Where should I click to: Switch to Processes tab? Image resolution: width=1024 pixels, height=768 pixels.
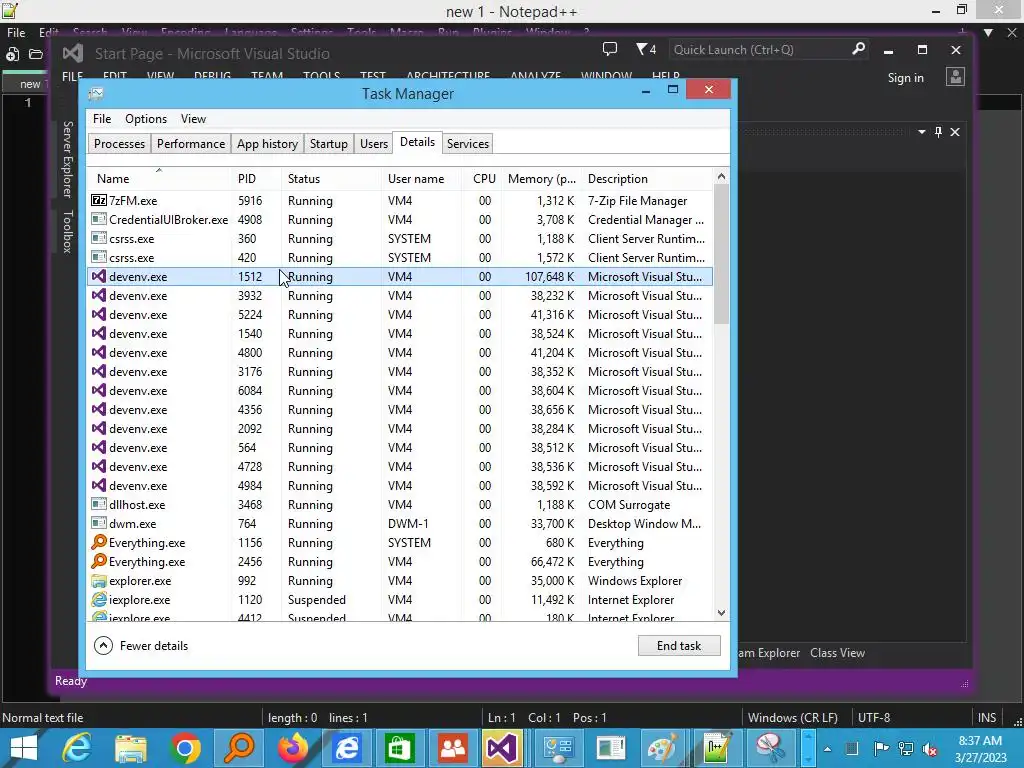click(x=120, y=144)
